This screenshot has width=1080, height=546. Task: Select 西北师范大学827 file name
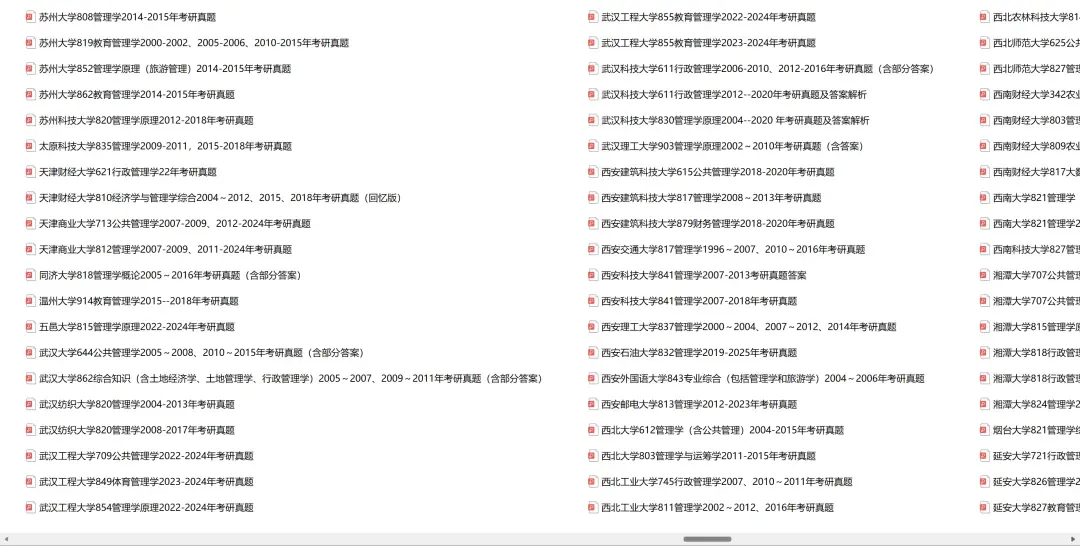pos(1037,69)
